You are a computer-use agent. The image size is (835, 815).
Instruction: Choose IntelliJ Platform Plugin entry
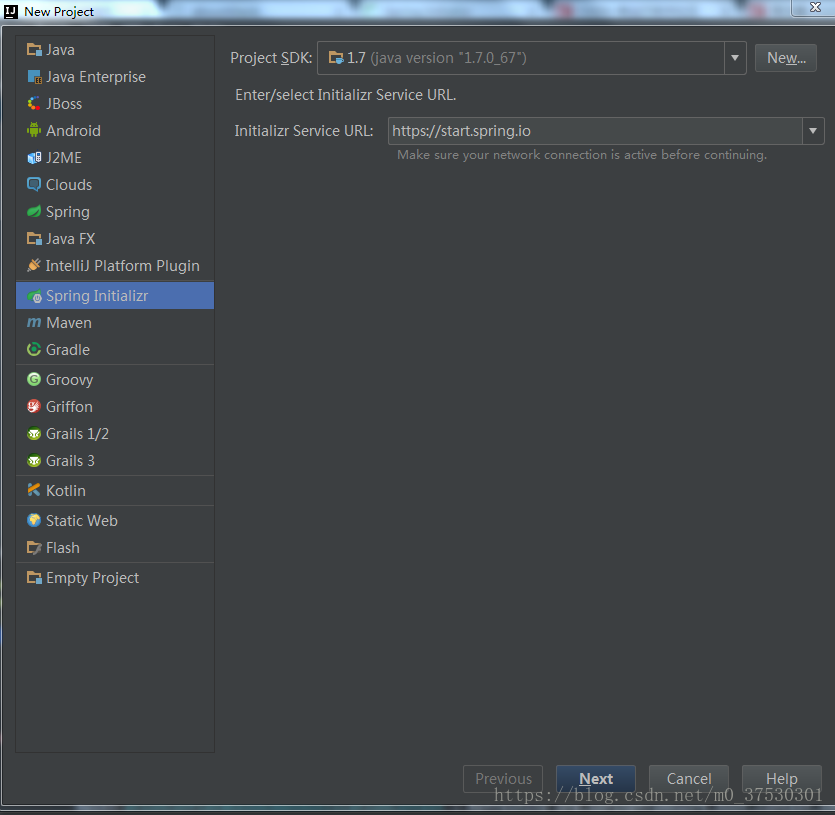click(x=115, y=266)
